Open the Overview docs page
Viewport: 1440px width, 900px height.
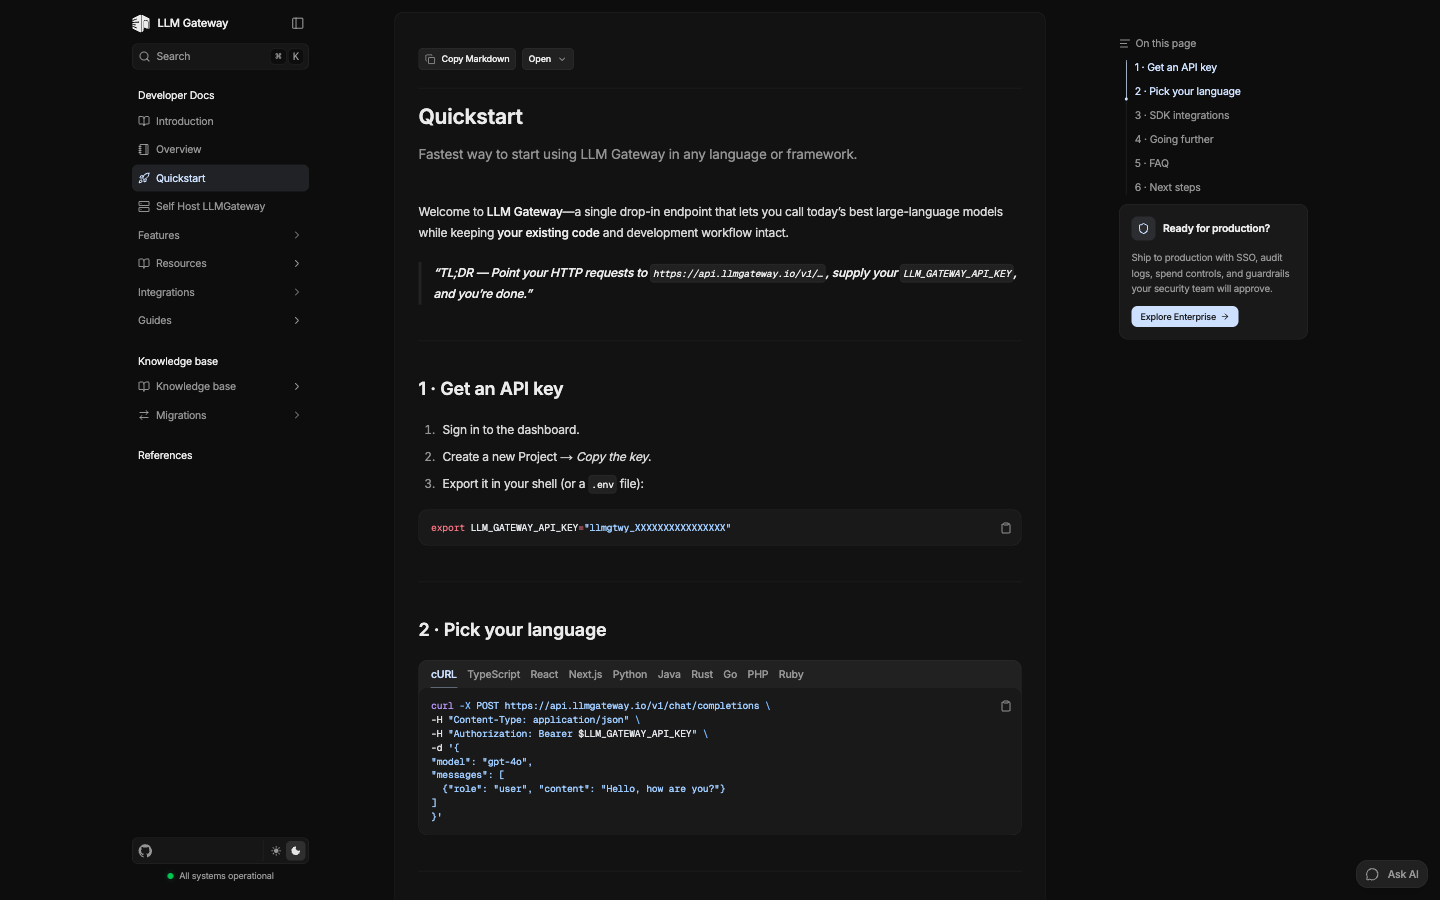point(220,149)
